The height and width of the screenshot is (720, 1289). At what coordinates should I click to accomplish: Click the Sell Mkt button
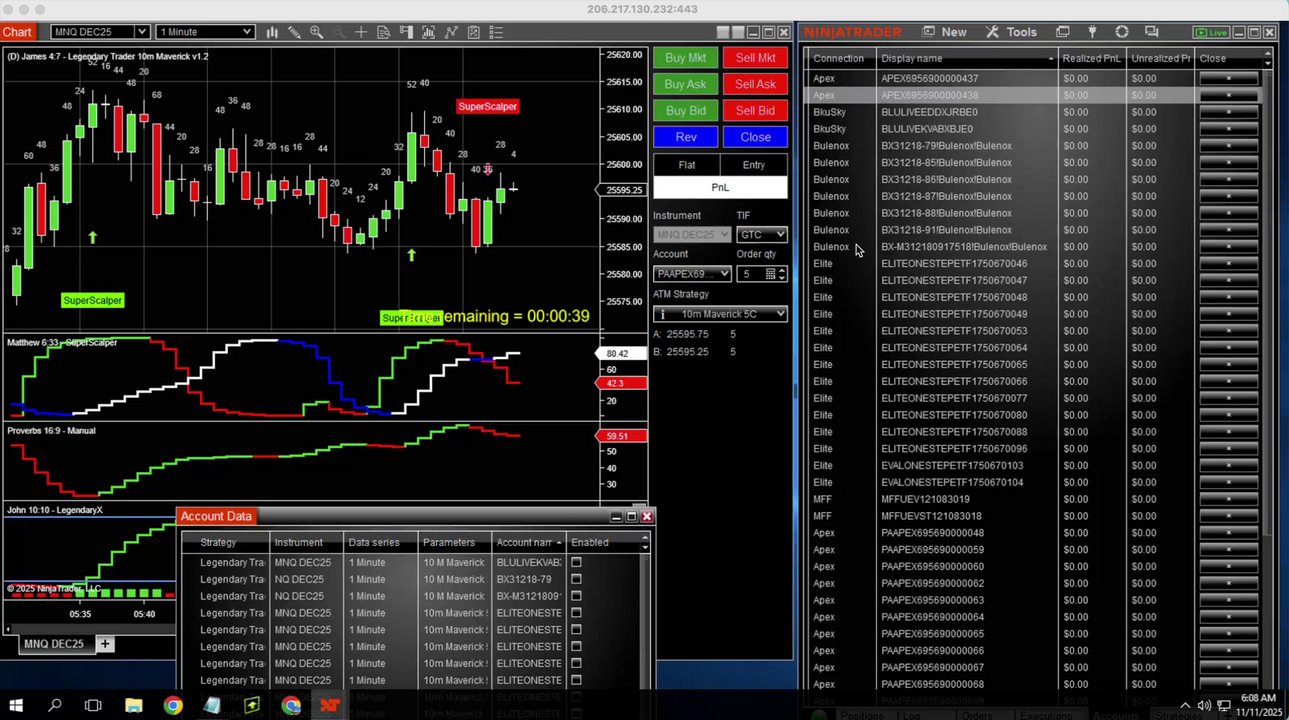tap(755, 58)
